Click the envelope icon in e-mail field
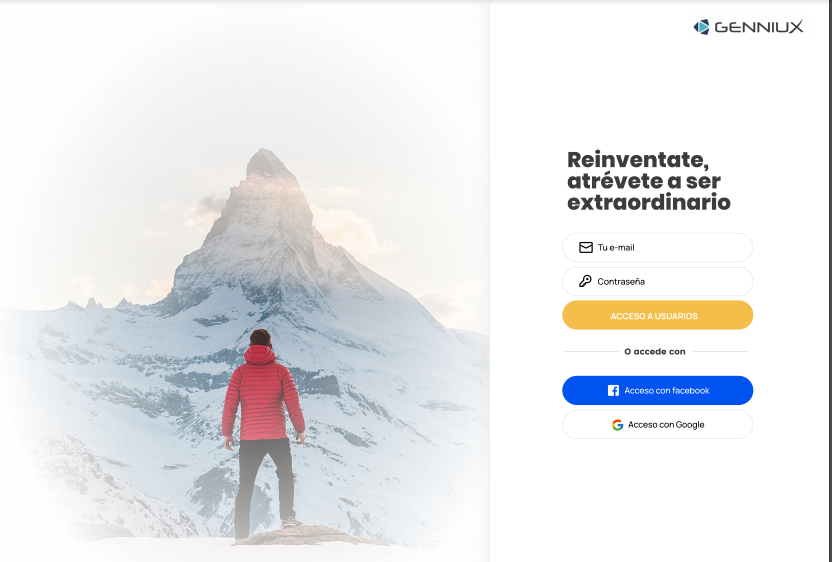The image size is (832, 562). 586,247
